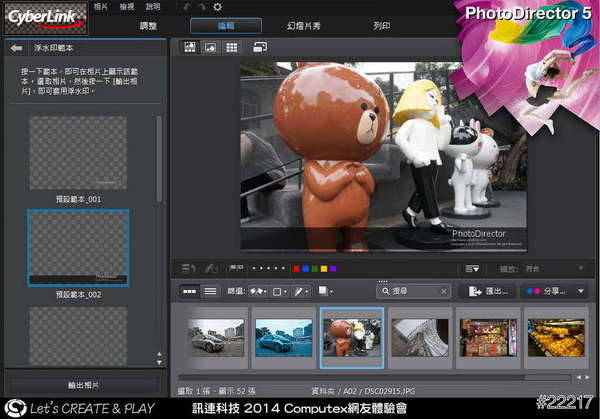The image size is (600, 419).
Task: Select the single photo viewer mode icon
Action: pyautogui.click(x=211, y=47)
